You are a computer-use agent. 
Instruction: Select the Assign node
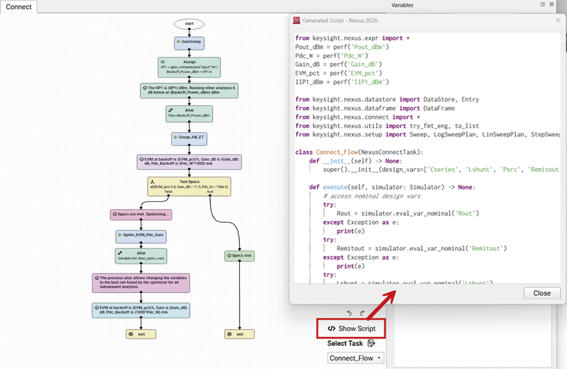[x=189, y=67]
